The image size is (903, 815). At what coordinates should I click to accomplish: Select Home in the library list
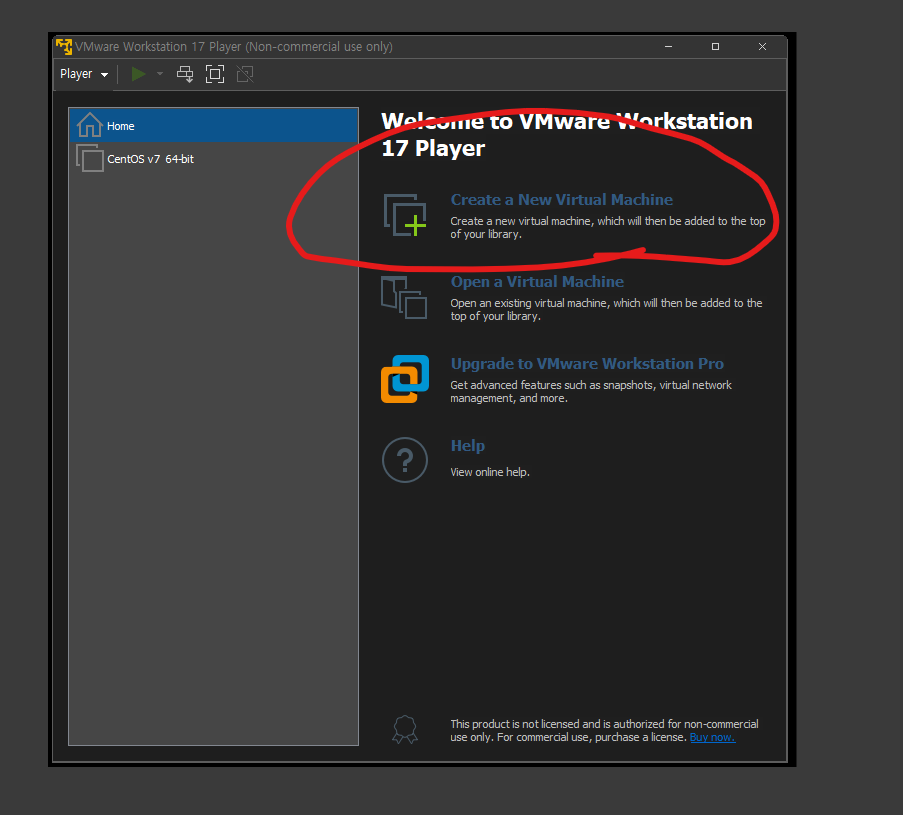point(214,126)
